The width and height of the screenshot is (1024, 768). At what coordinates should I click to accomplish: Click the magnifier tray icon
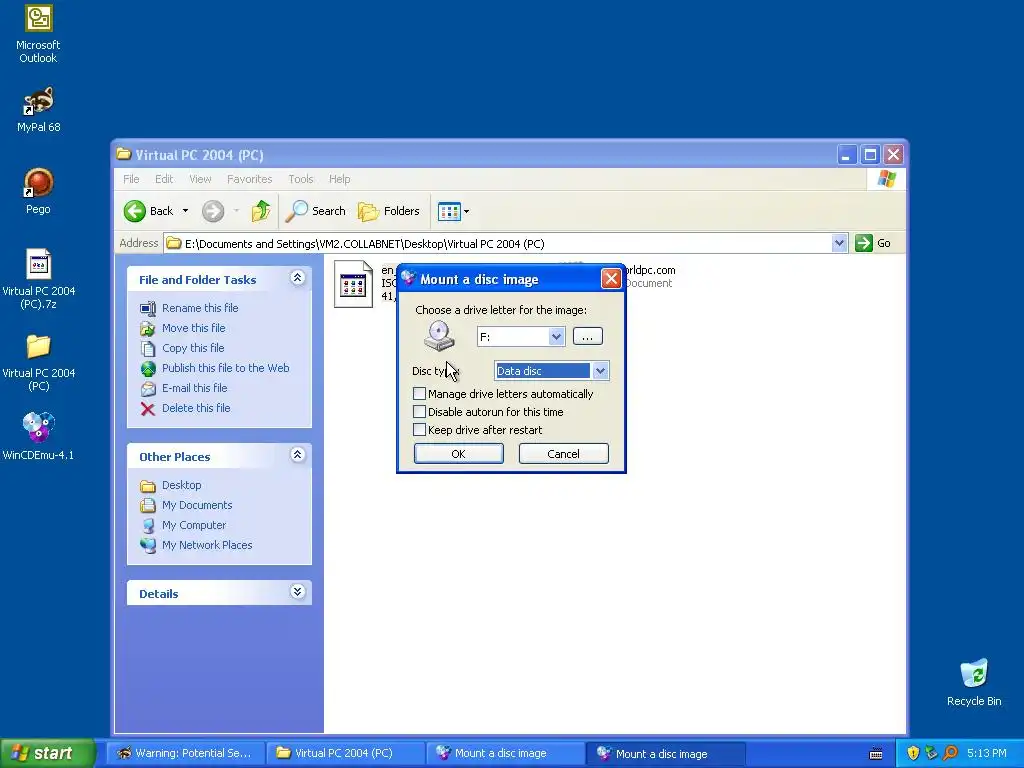click(x=951, y=753)
